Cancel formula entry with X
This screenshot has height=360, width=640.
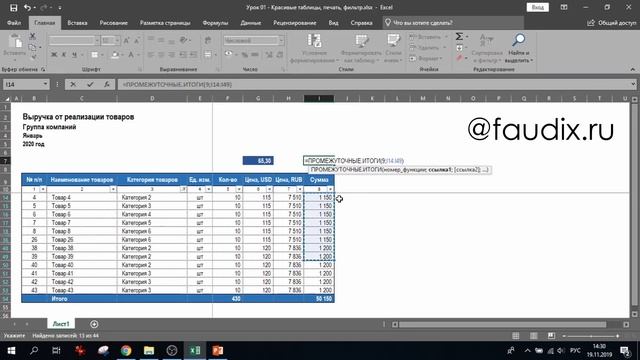pos(73,84)
